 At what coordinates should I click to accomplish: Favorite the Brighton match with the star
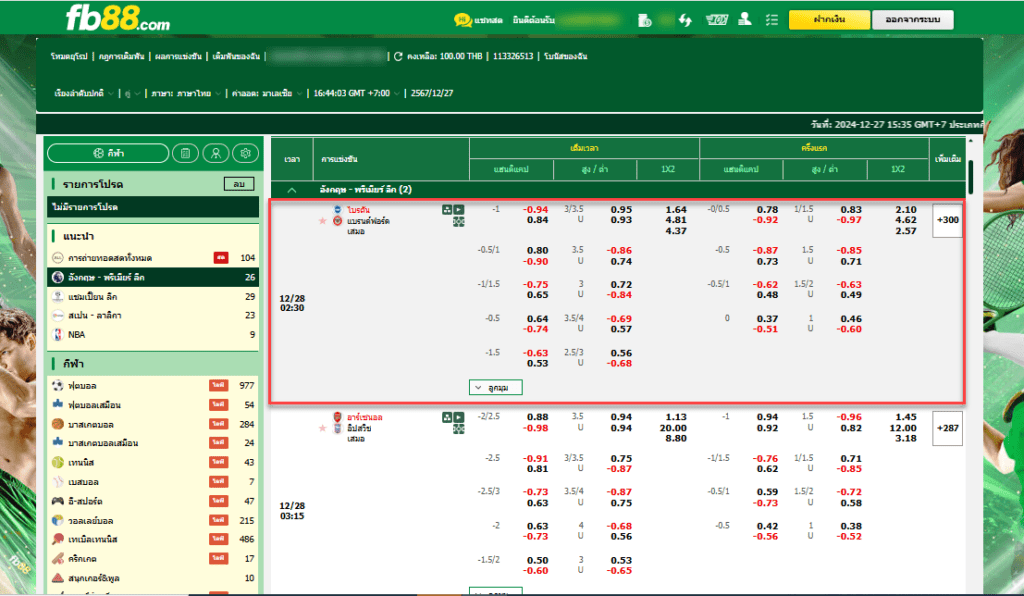(x=322, y=221)
